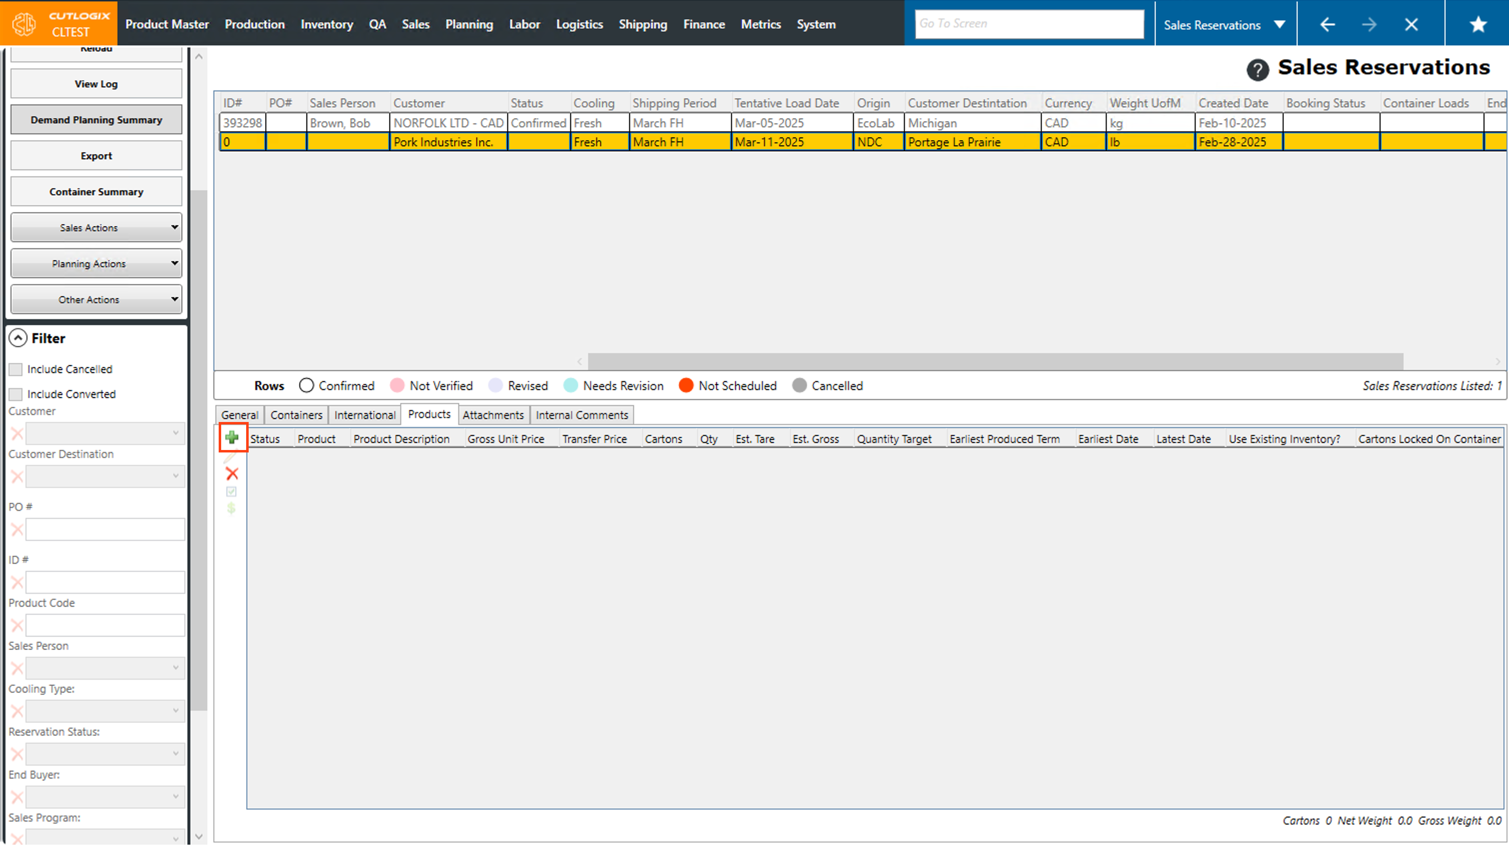Collapse the Filter section chevron
This screenshot has height=845, width=1509.
18,339
